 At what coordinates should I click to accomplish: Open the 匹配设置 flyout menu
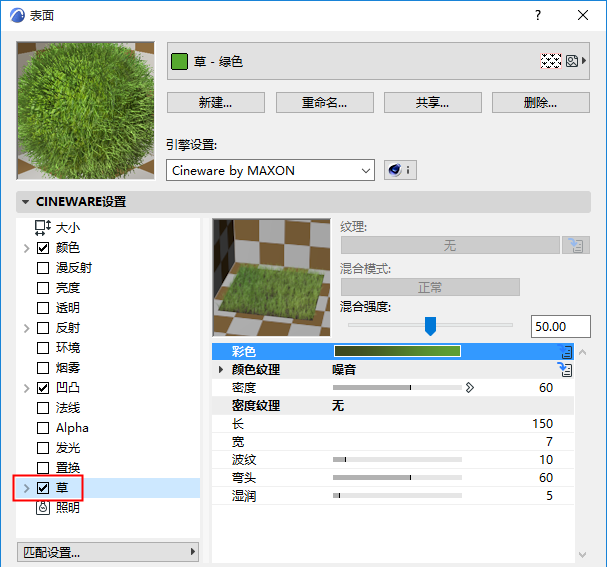coord(108,552)
